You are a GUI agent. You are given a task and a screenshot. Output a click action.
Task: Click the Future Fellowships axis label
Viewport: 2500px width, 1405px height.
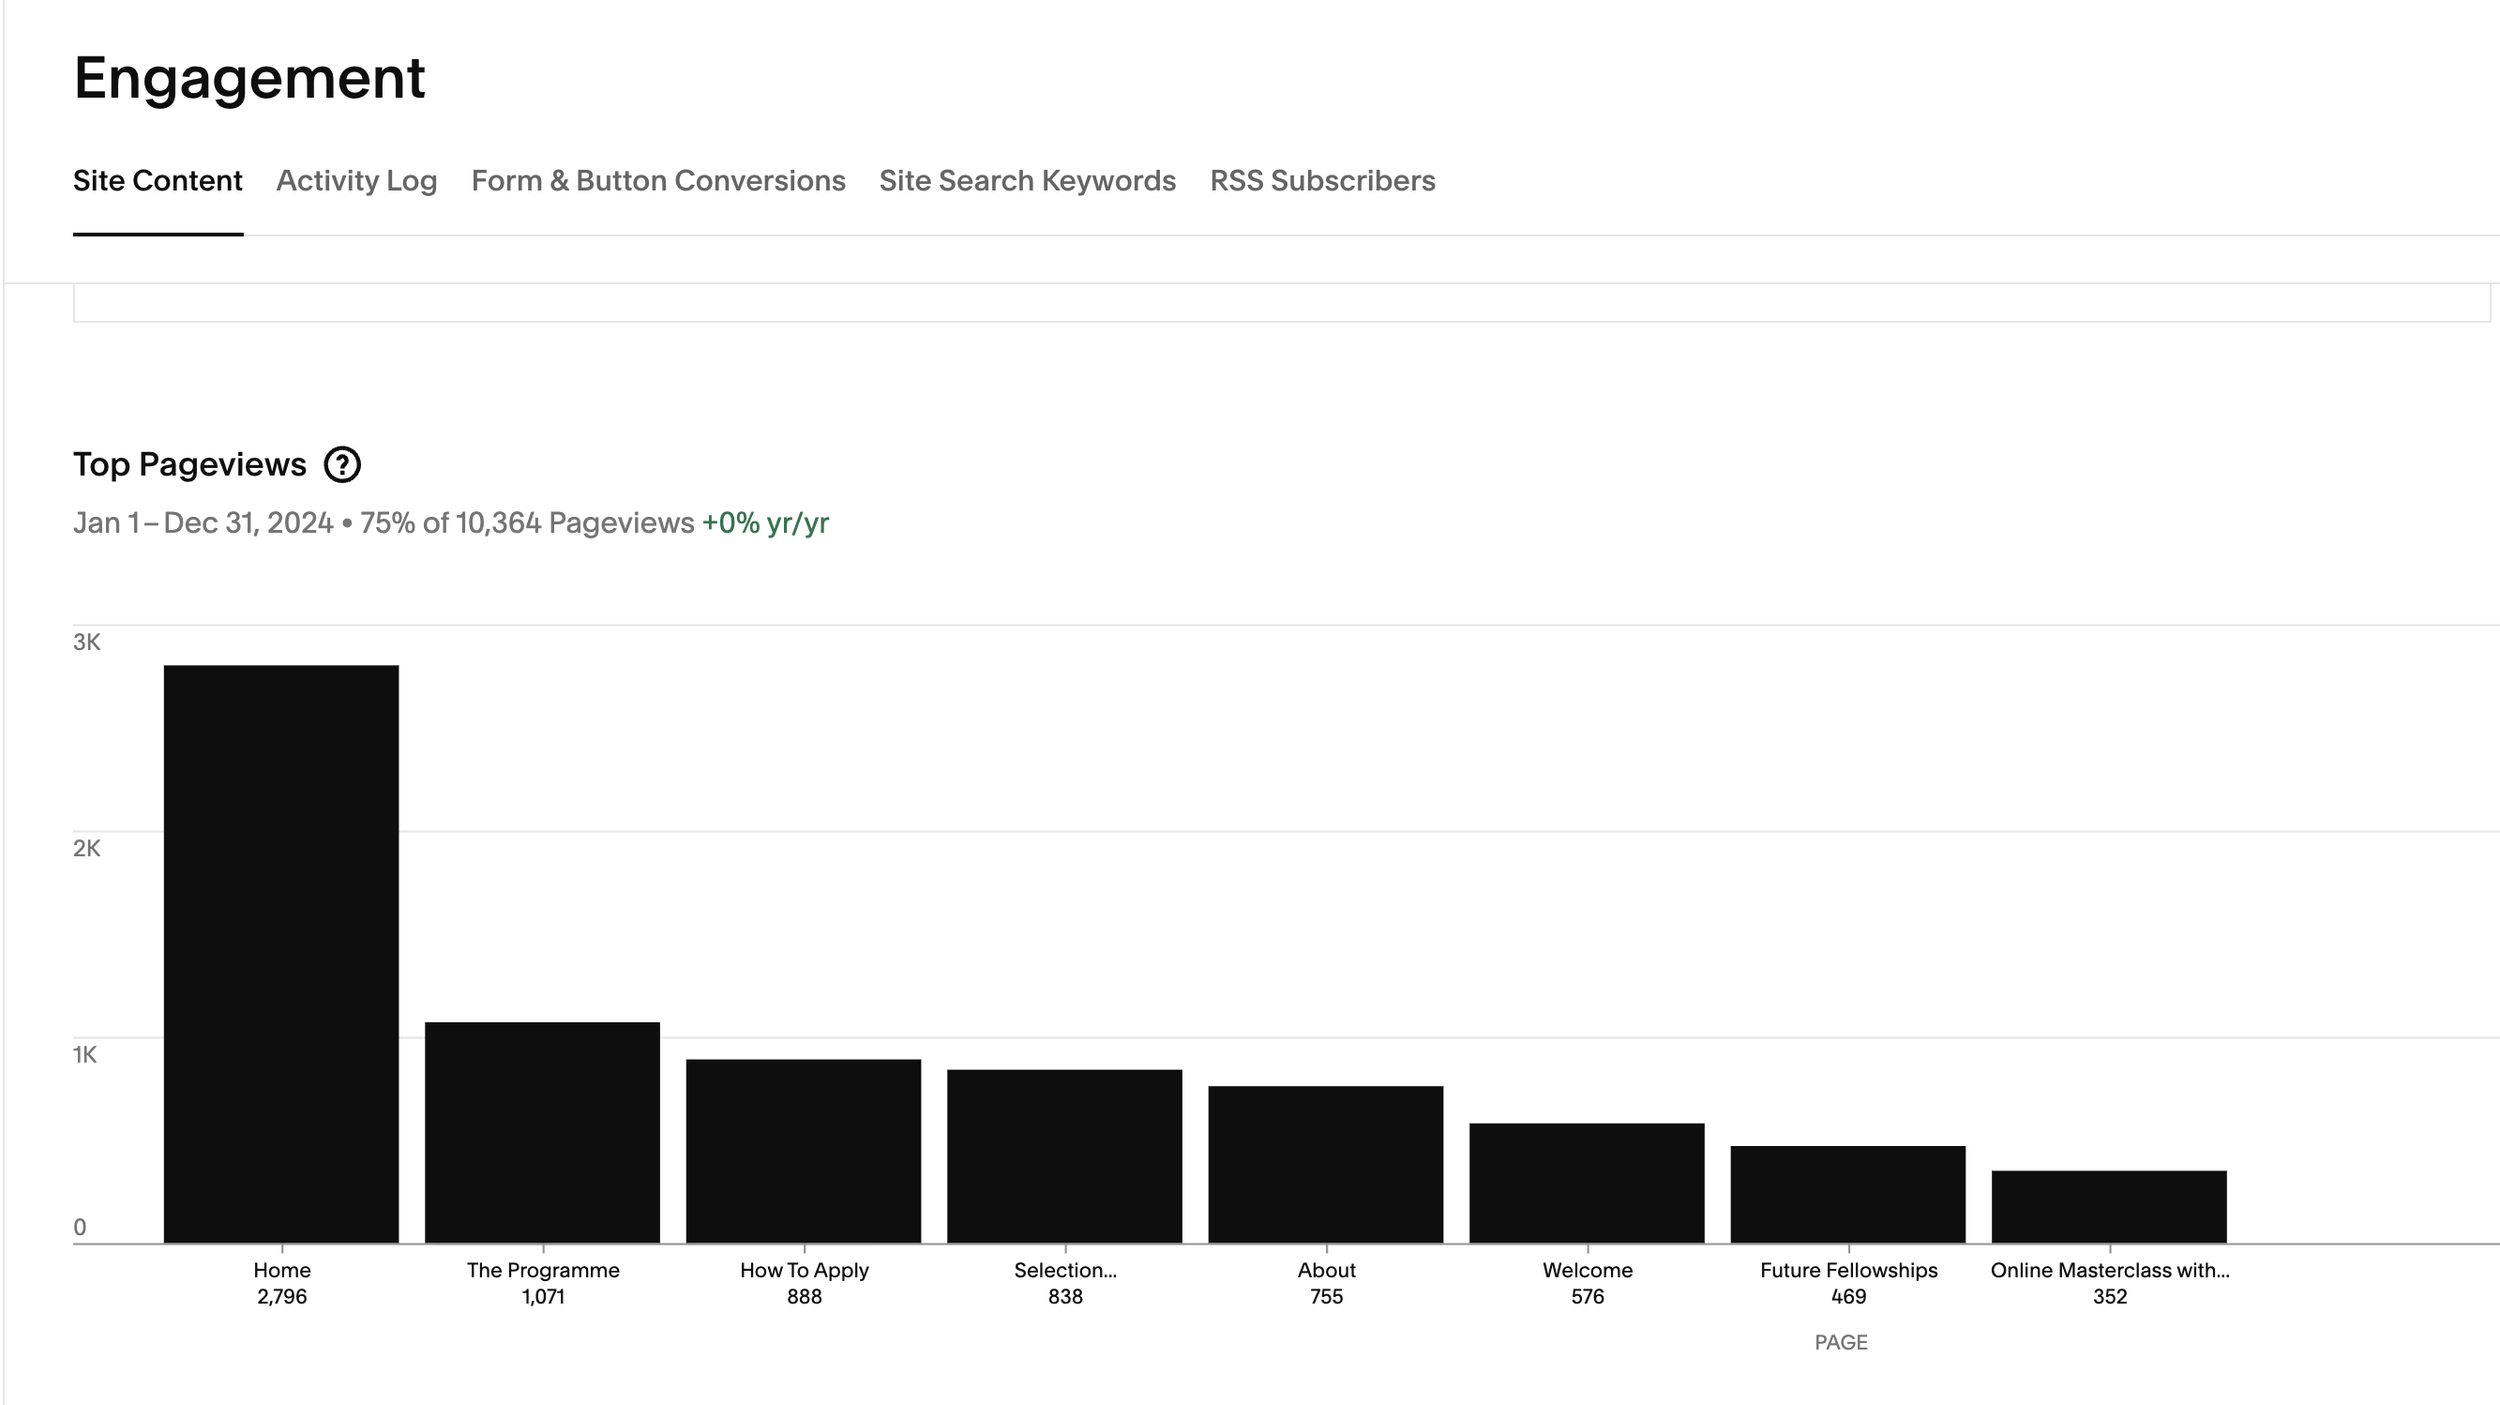point(1848,1270)
